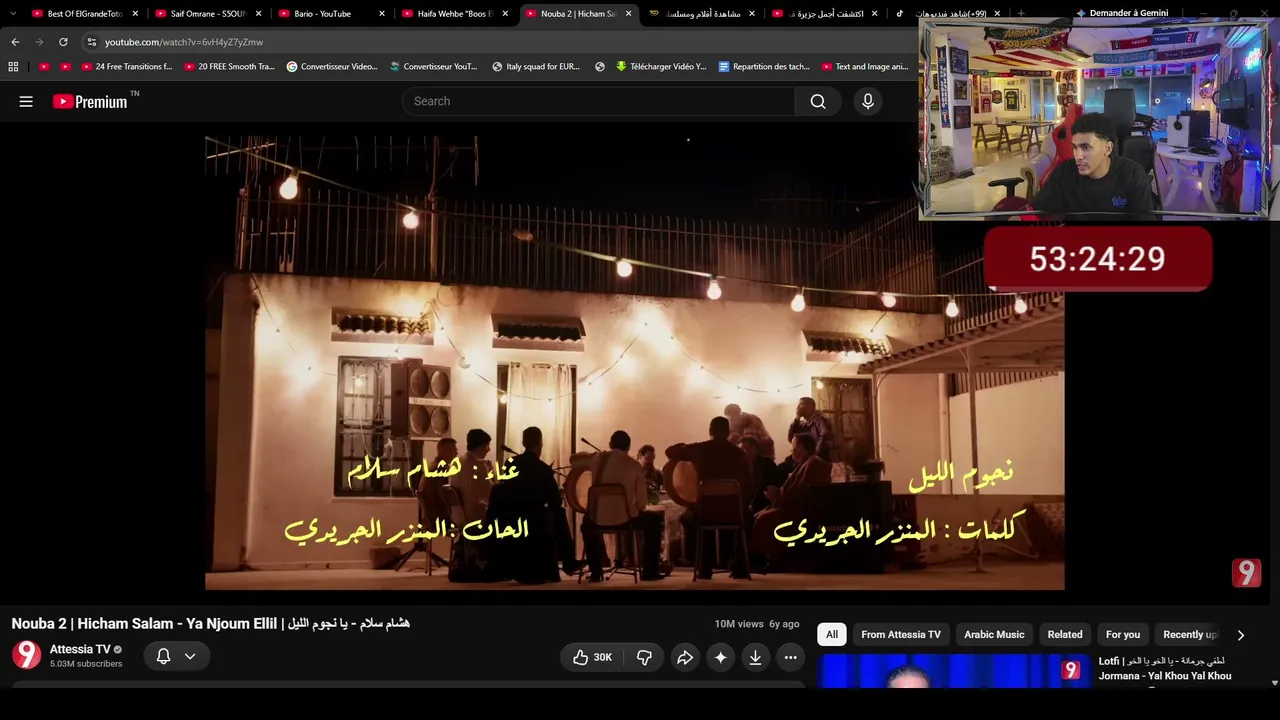Open Lotfi Jormana suggested video thumbnail

(954, 671)
